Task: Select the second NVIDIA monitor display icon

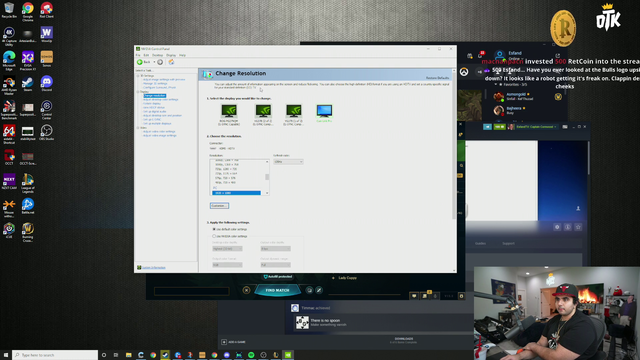Action: point(263,111)
